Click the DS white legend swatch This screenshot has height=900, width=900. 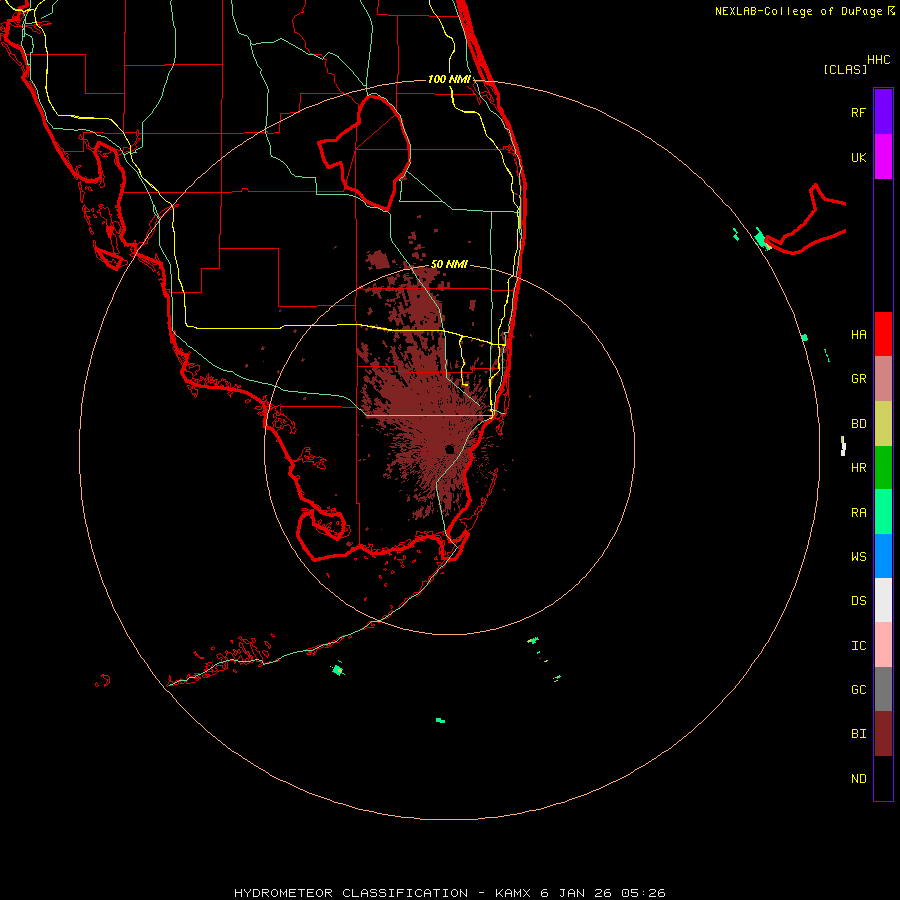tap(883, 600)
